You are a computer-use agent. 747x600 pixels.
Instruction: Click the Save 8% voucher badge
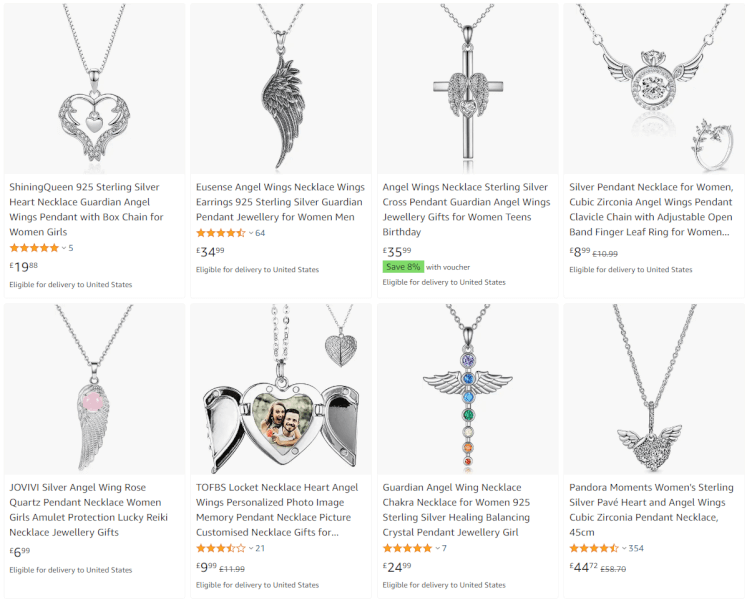(403, 267)
